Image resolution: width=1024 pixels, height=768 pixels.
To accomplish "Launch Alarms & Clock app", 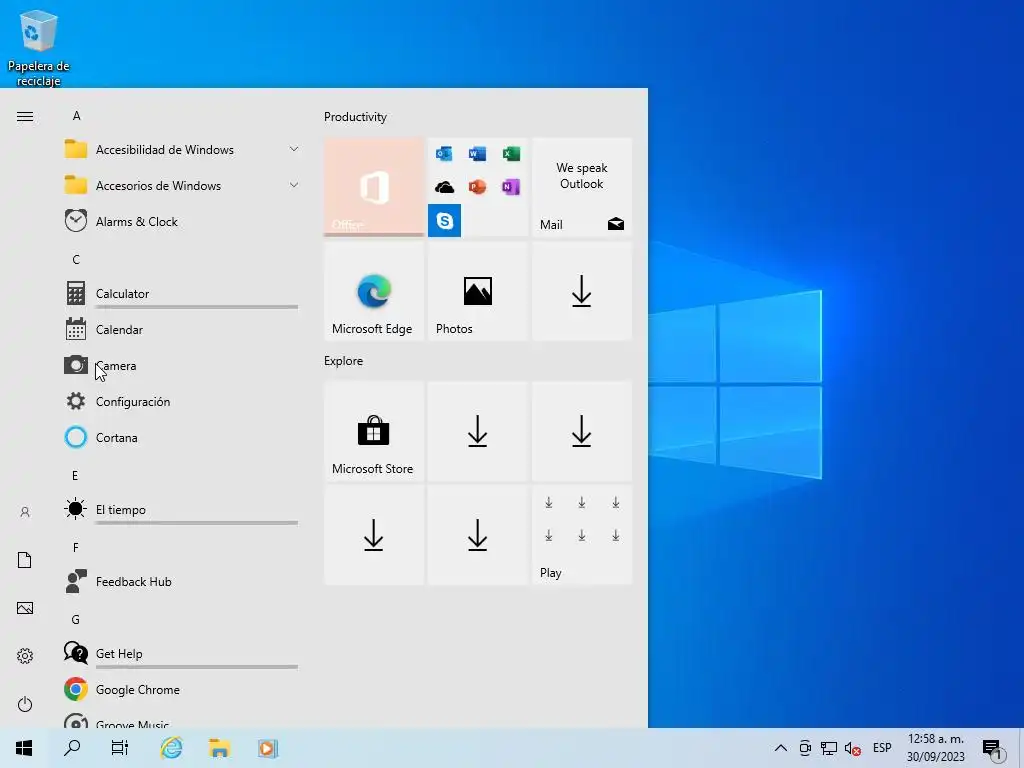I will (182, 221).
